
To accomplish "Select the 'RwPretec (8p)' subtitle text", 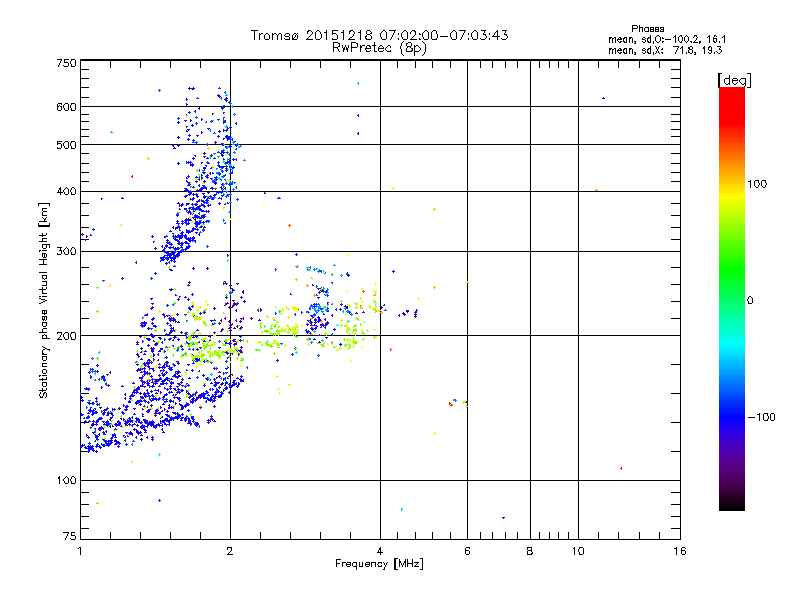I will tap(379, 48).
